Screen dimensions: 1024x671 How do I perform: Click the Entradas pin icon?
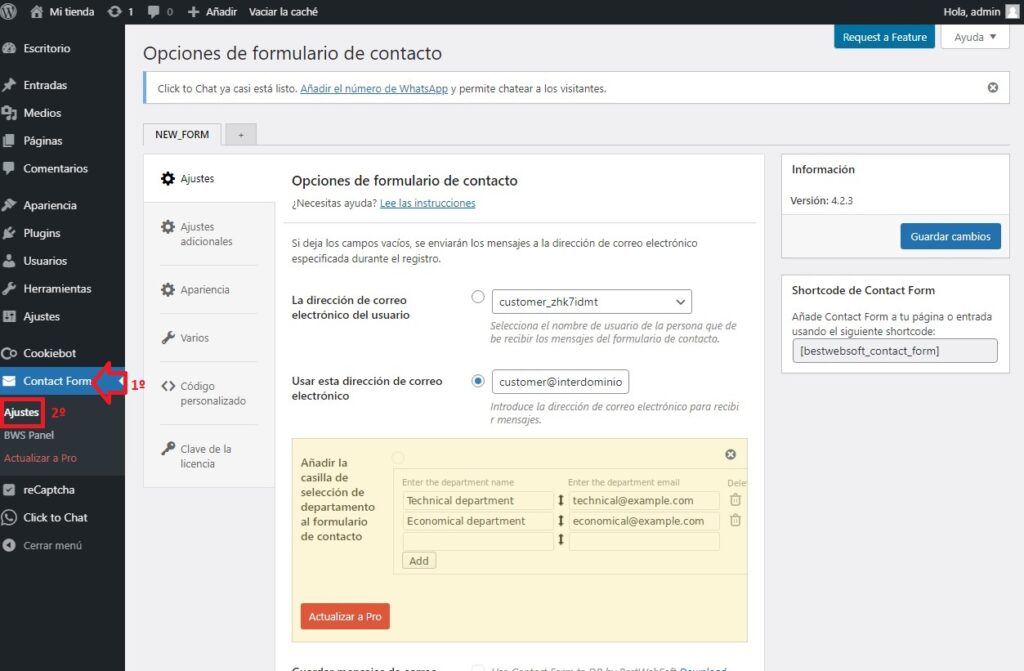point(9,85)
